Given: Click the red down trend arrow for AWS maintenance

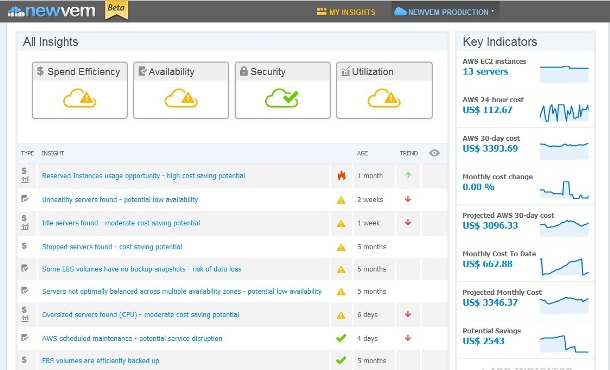Looking at the screenshot, I should [x=408, y=338].
